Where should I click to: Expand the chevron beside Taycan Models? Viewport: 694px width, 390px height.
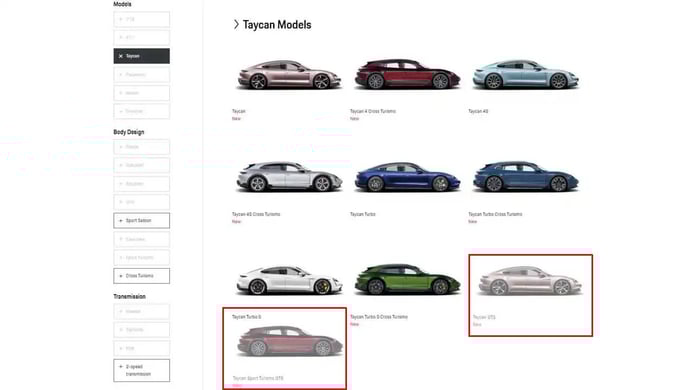(x=236, y=25)
